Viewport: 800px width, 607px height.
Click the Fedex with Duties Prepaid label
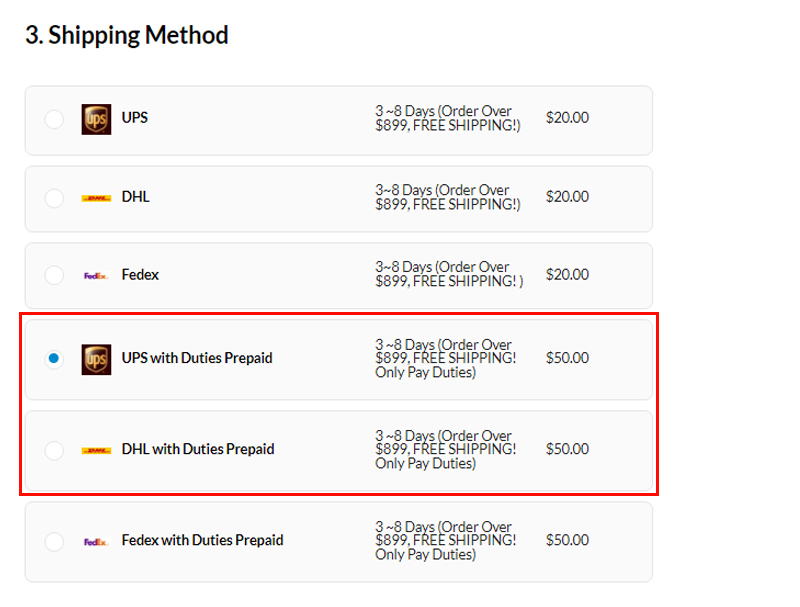[x=203, y=540]
